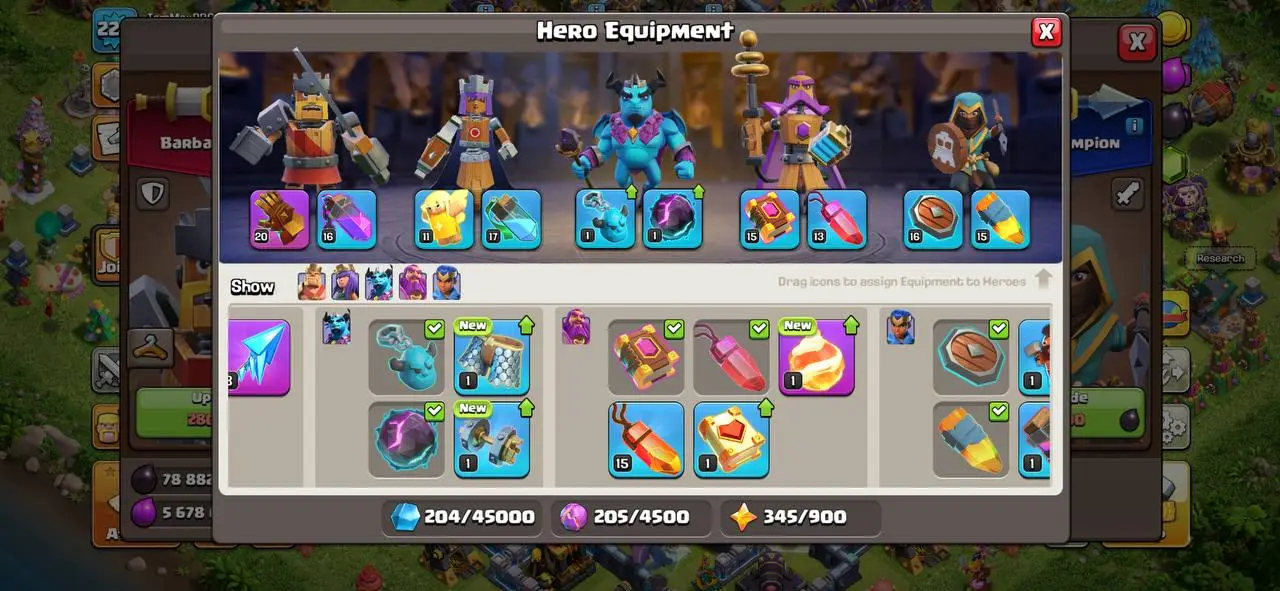This screenshot has height=591, width=1280.
Task: Select Barbarian King's level 20 gauntlet equipment
Action: point(279,219)
